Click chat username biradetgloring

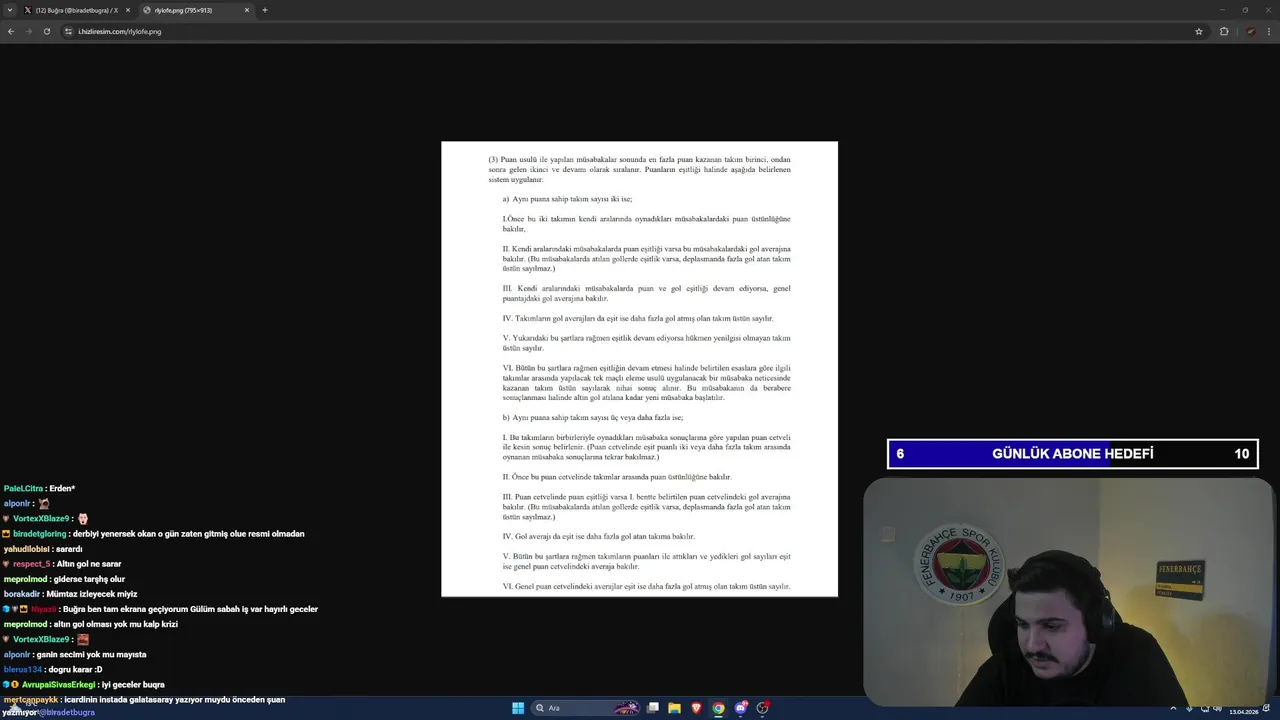tap(40, 534)
